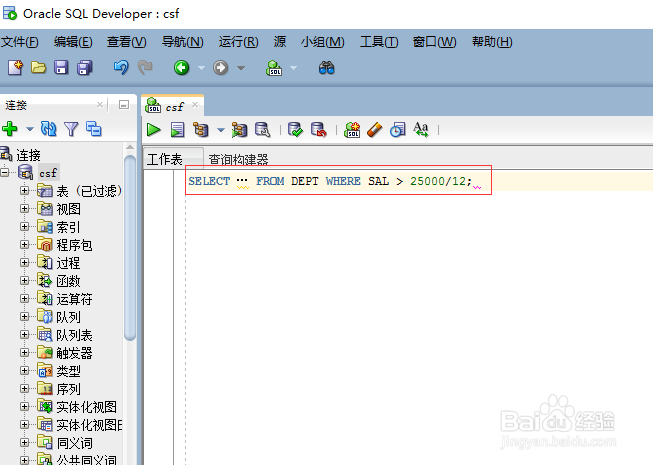The height and width of the screenshot is (465, 653).
Task: Click into the SQL statement editor line
Action: [338, 181]
